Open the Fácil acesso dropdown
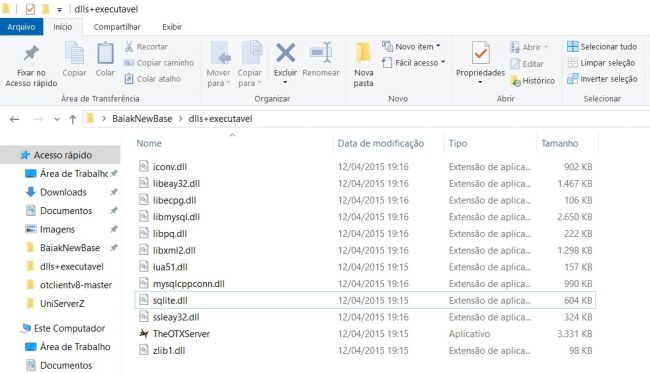Viewport: 650px width, 373px height. (x=413, y=63)
